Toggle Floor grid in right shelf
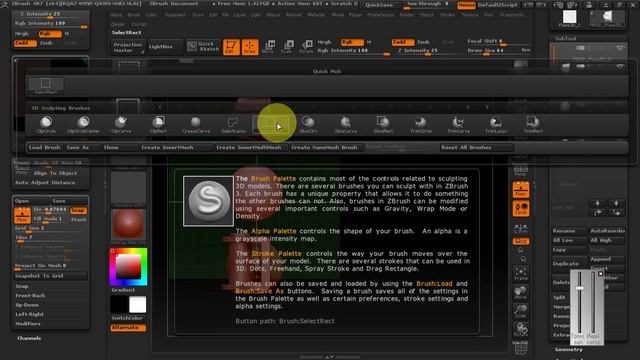Image resolution: width=640 pixels, height=360 pixels. [521, 190]
